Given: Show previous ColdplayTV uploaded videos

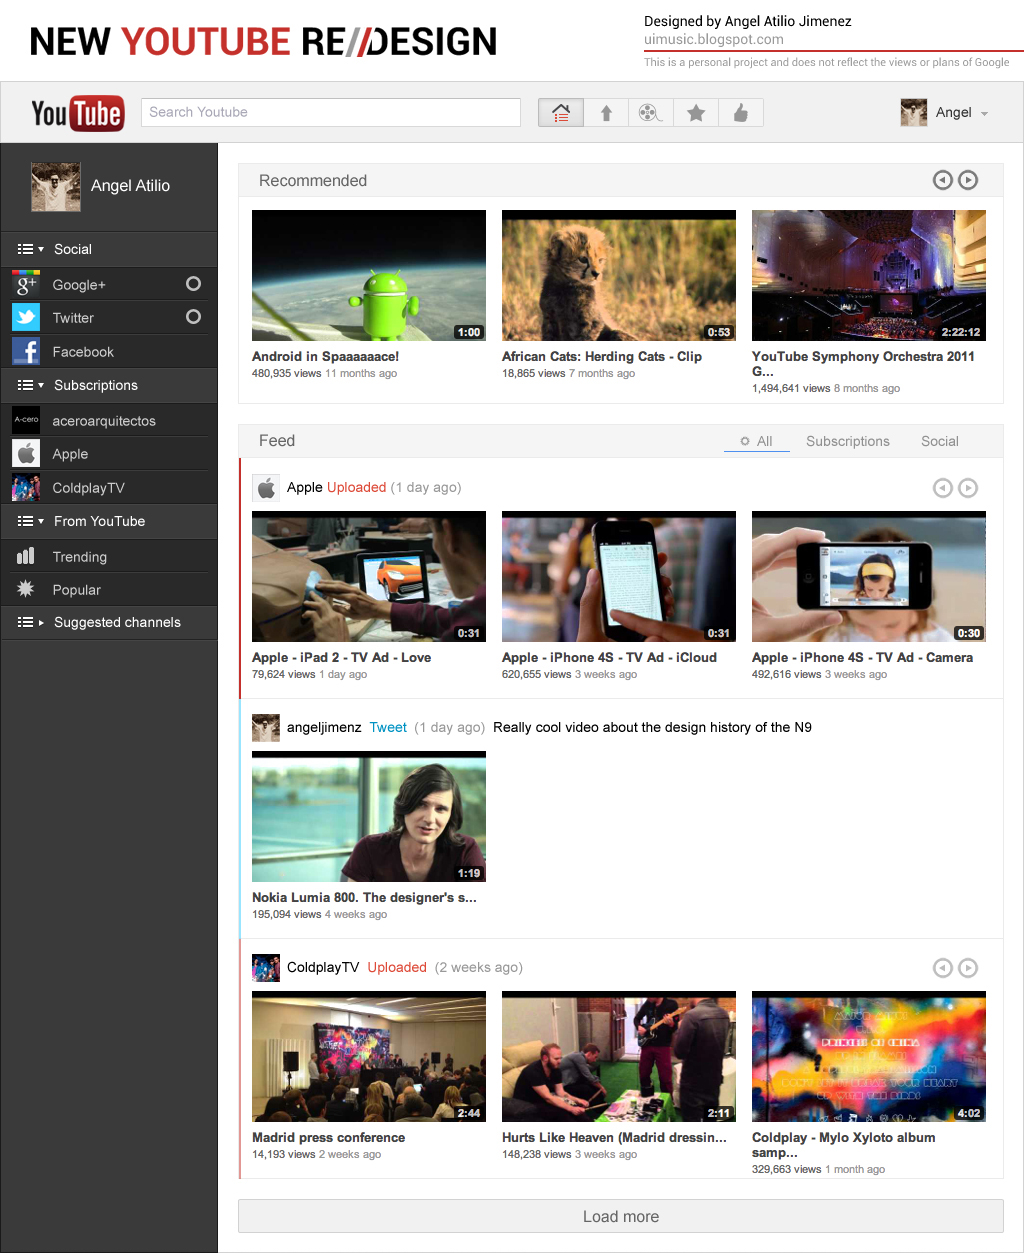Looking at the screenshot, I should click(942, 968).
